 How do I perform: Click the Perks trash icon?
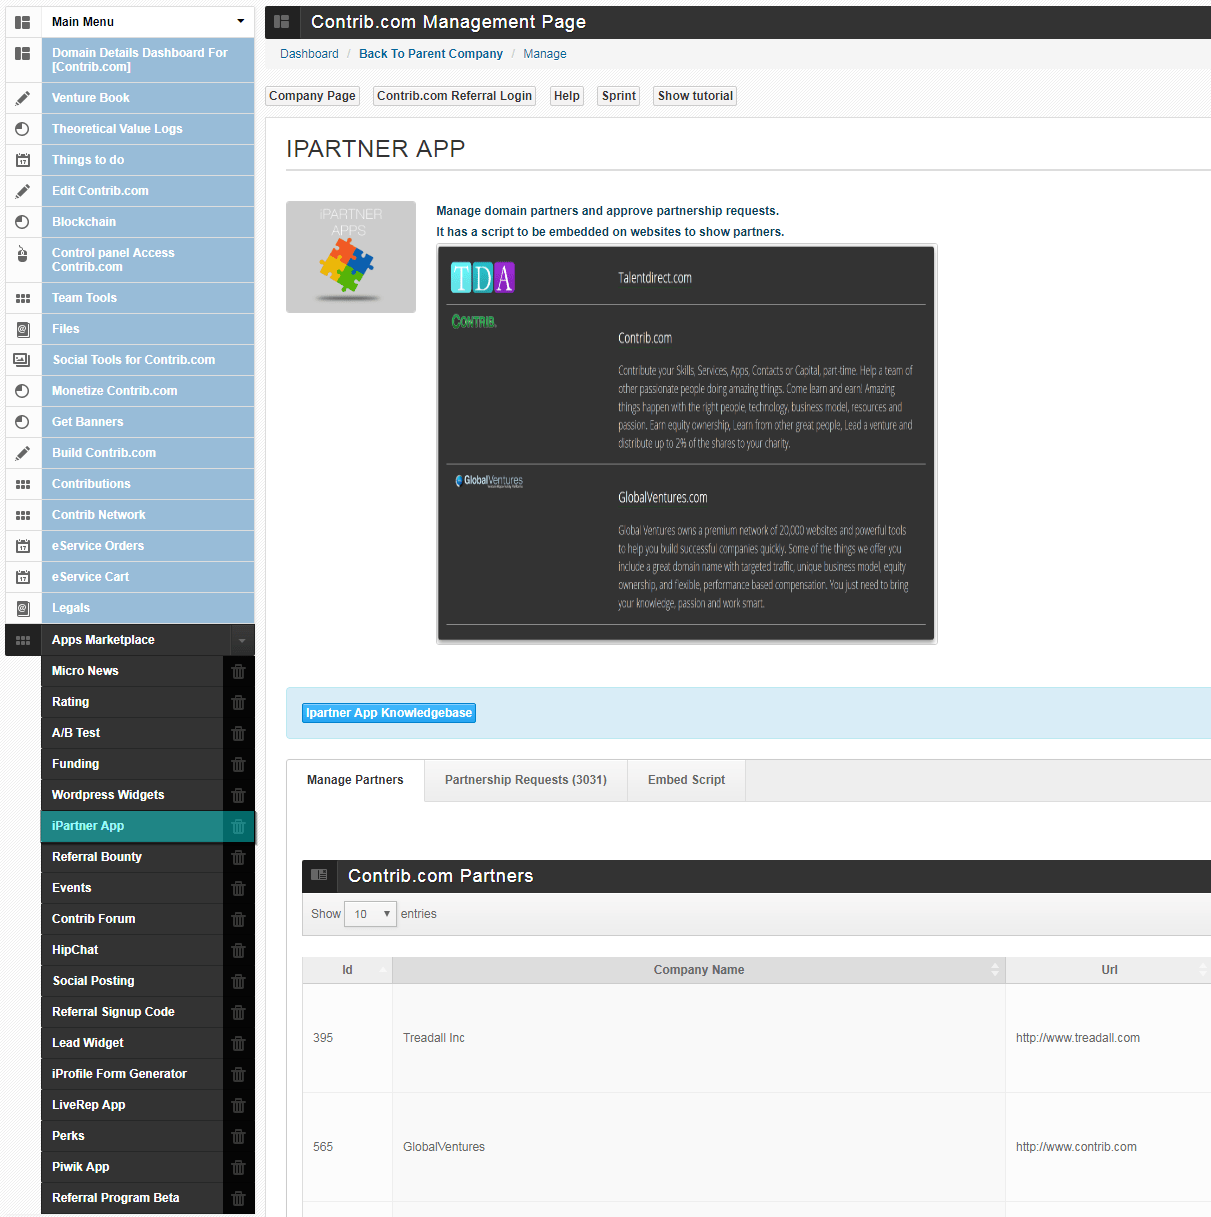click(x=238, y=1136)
